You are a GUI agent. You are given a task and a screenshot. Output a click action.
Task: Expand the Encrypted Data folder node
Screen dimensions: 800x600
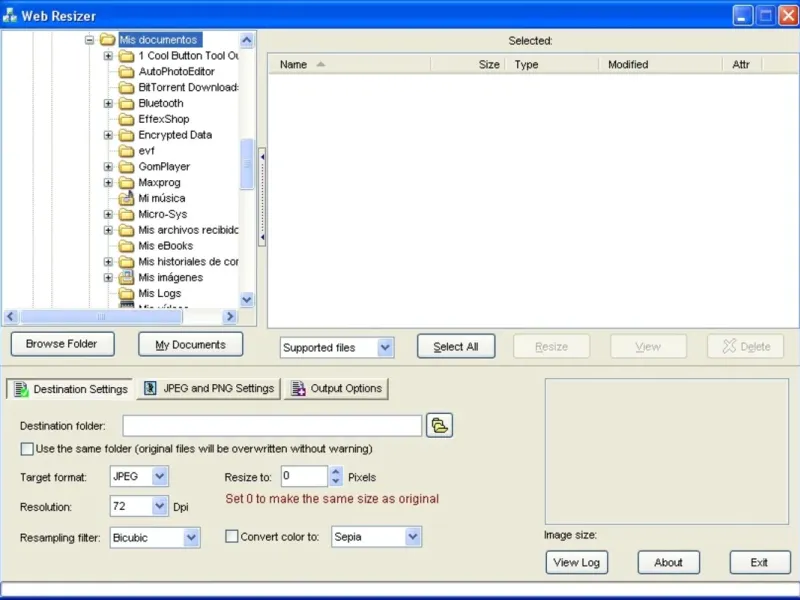[108, 135]
